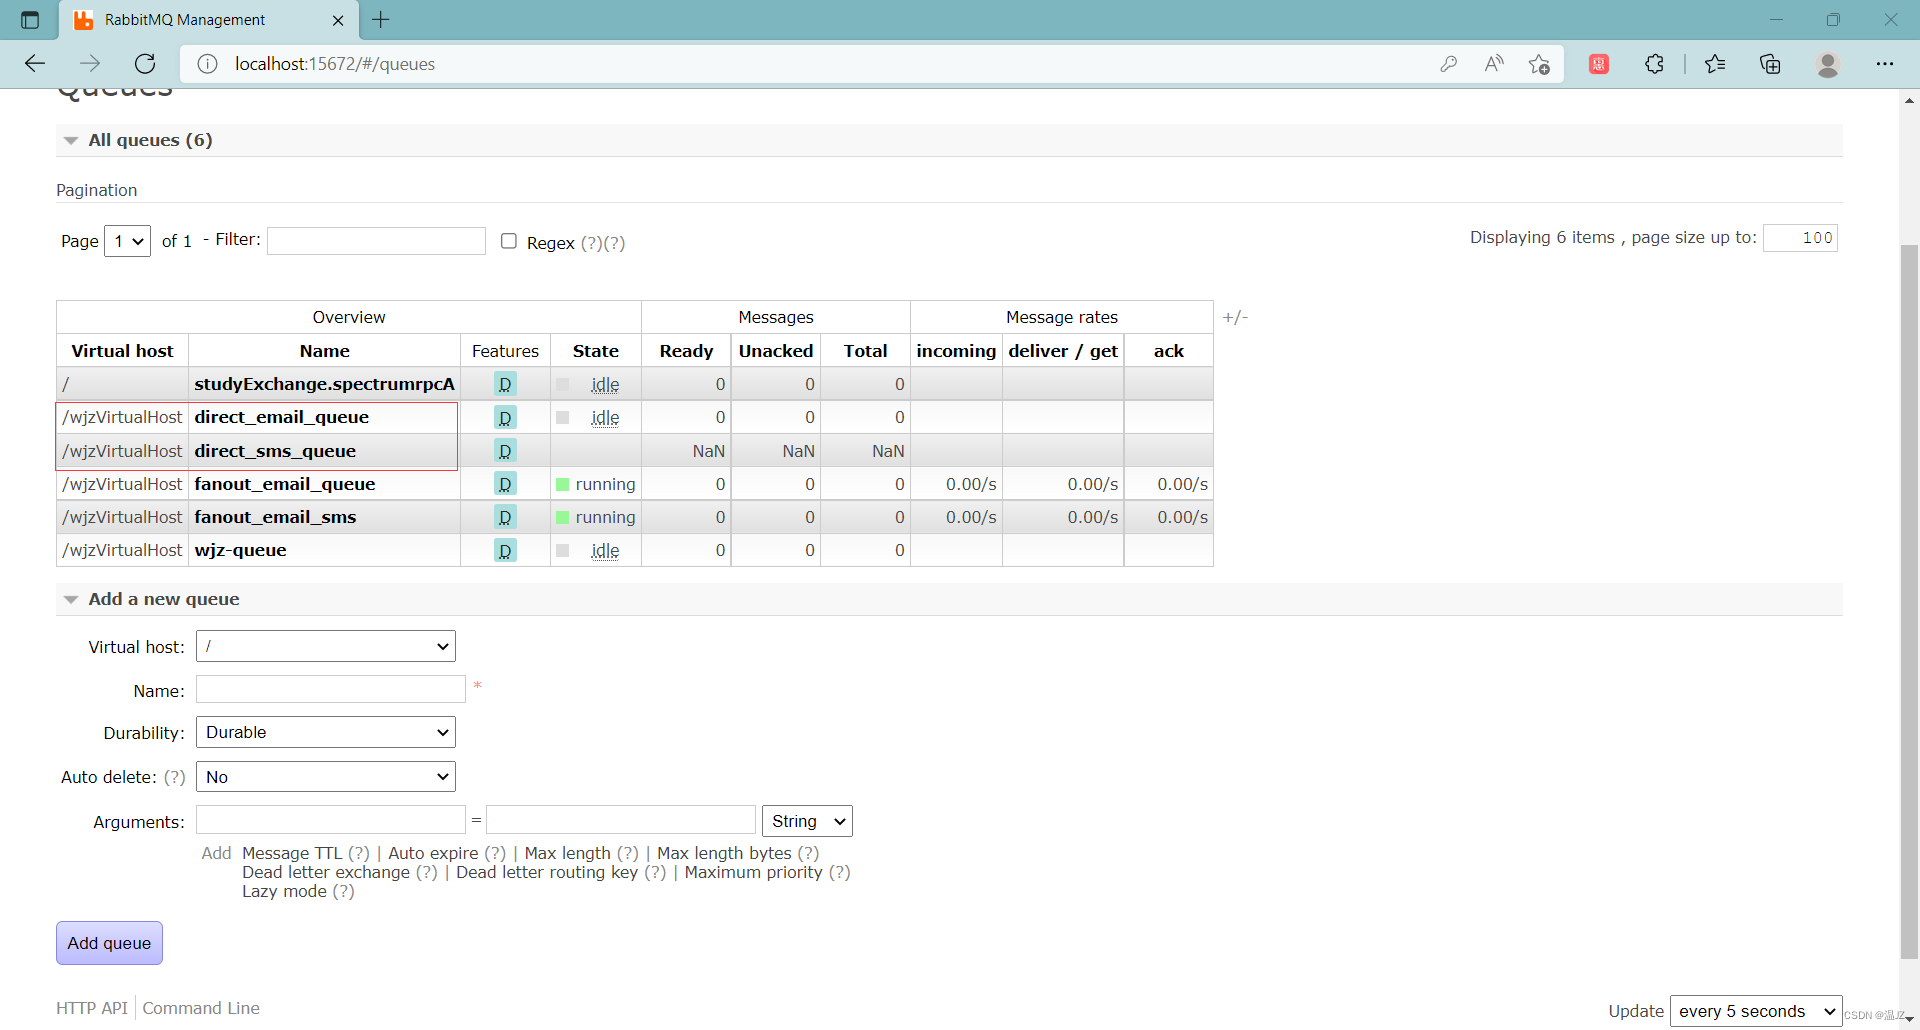Screen dimensions: 1920x1030
Task: Switch to the RabbitMQ Management tab
Action: 185,20
